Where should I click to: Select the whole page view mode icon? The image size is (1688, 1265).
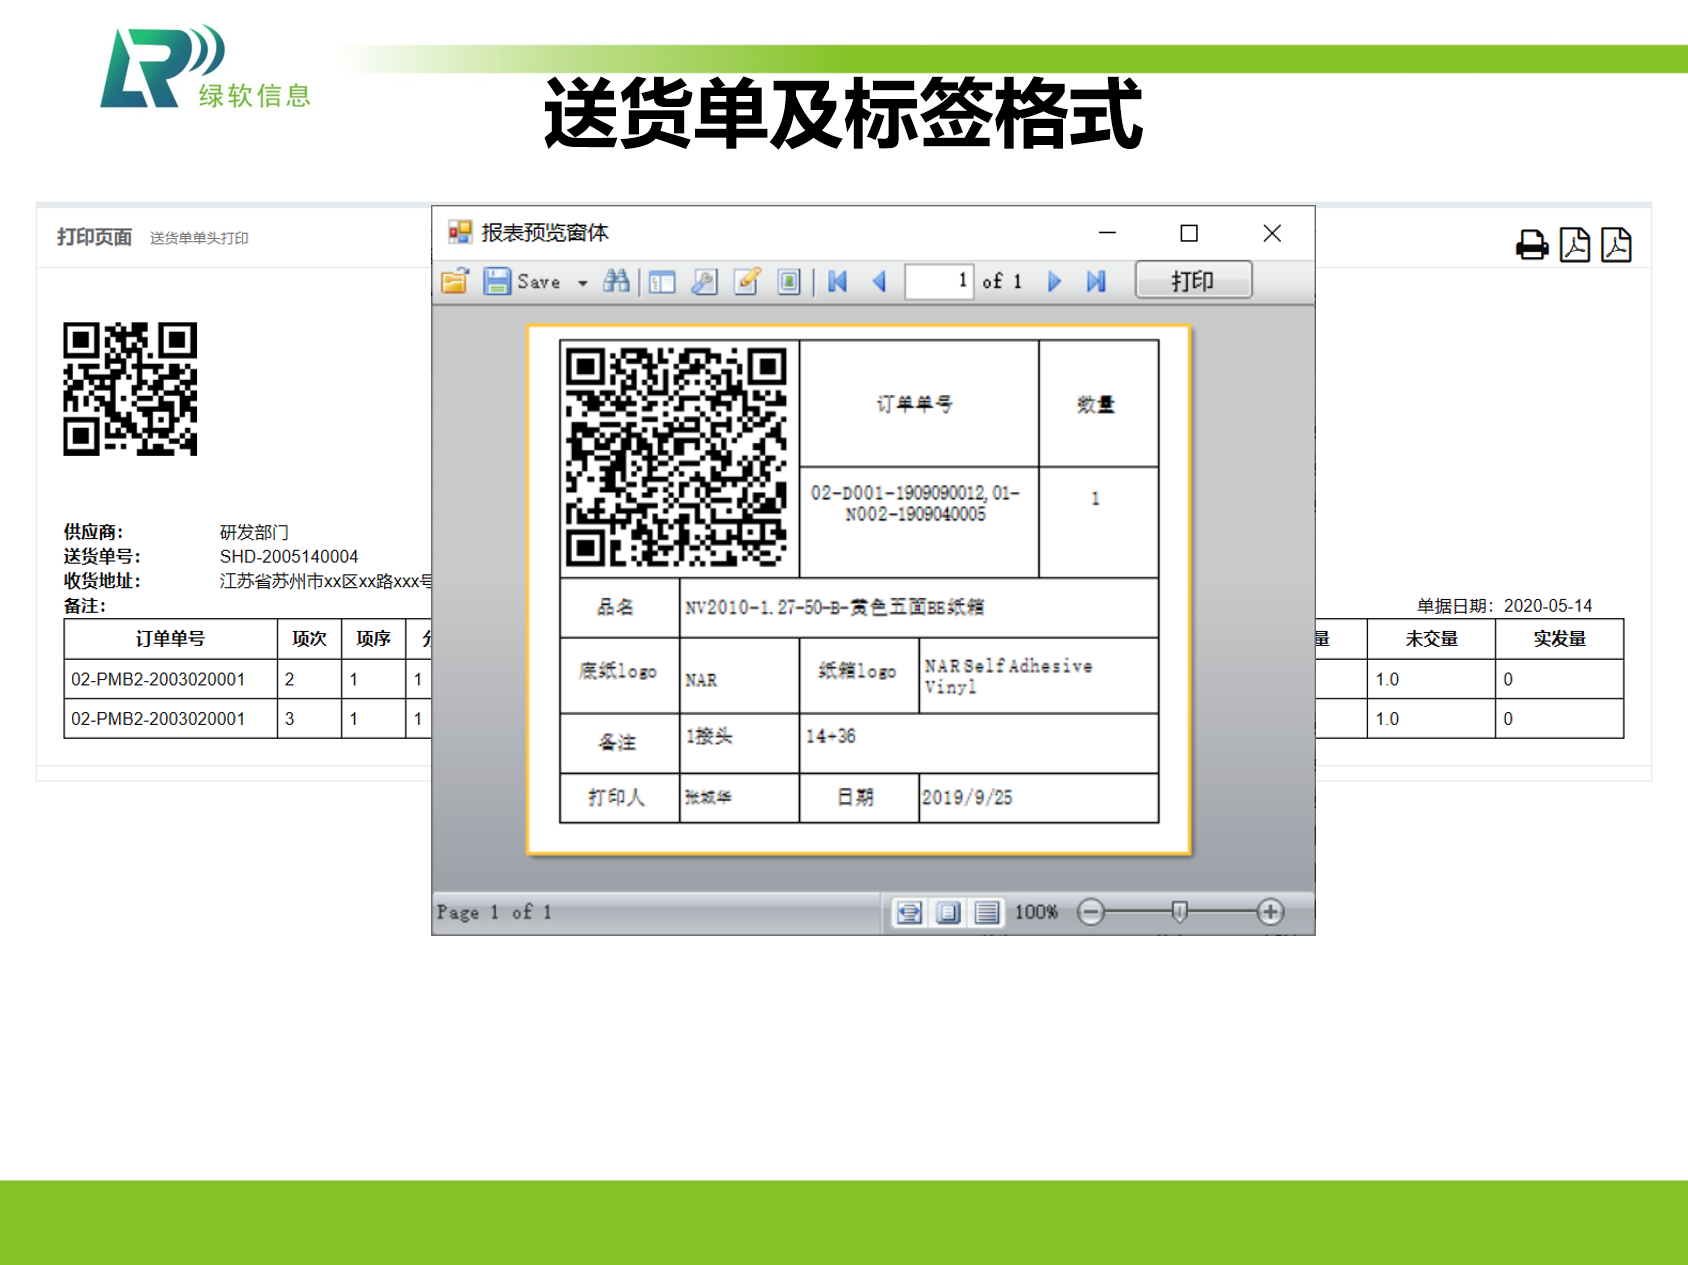(x=948, y=912)
